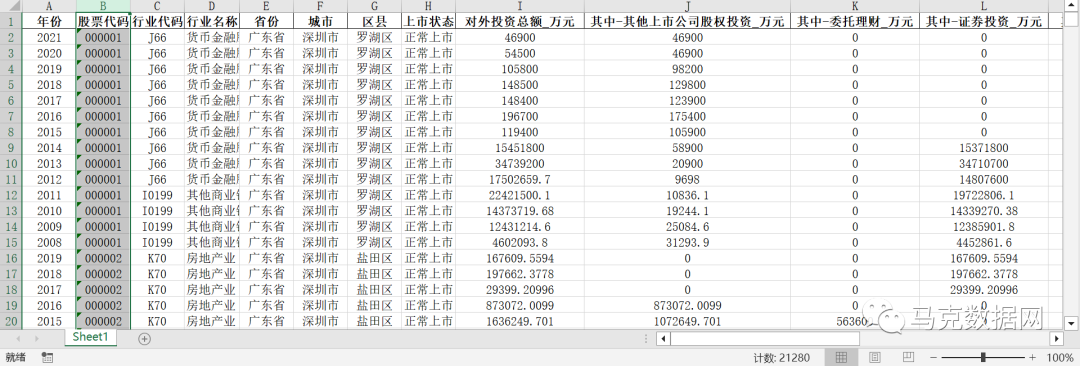Click horizontal scrollbar right arrow
This screenshot has width=1080, height=366.
coord(1057,338)
